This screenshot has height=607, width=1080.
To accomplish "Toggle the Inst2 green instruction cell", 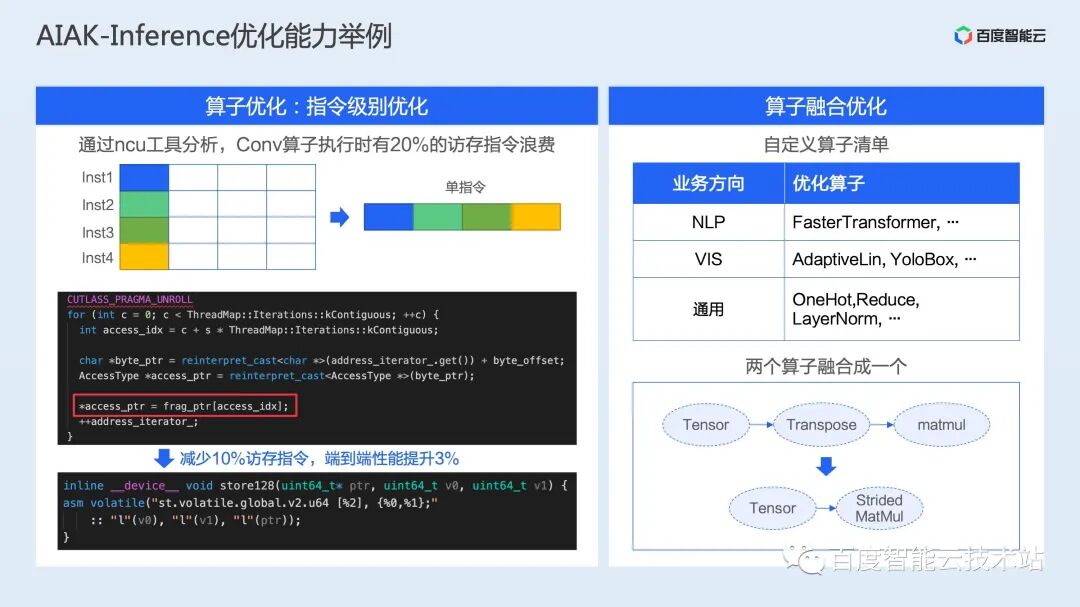I will pyautogui.click(x=143, y=204).
